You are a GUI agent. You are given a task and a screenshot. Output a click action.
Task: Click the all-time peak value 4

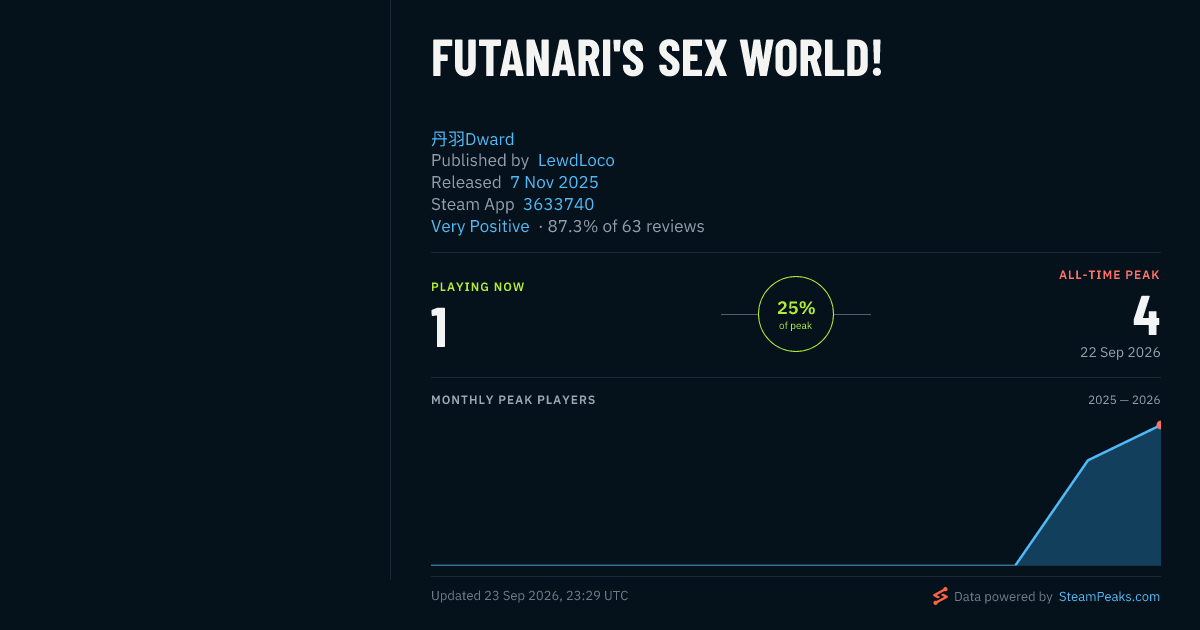(1146, 315)
